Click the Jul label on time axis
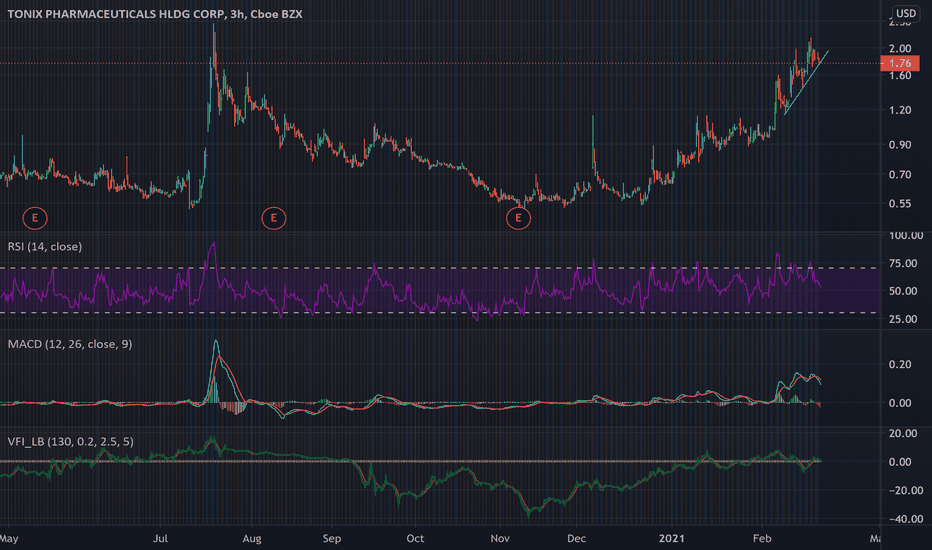This screenshot has height=550, width=932. (160, 539)
